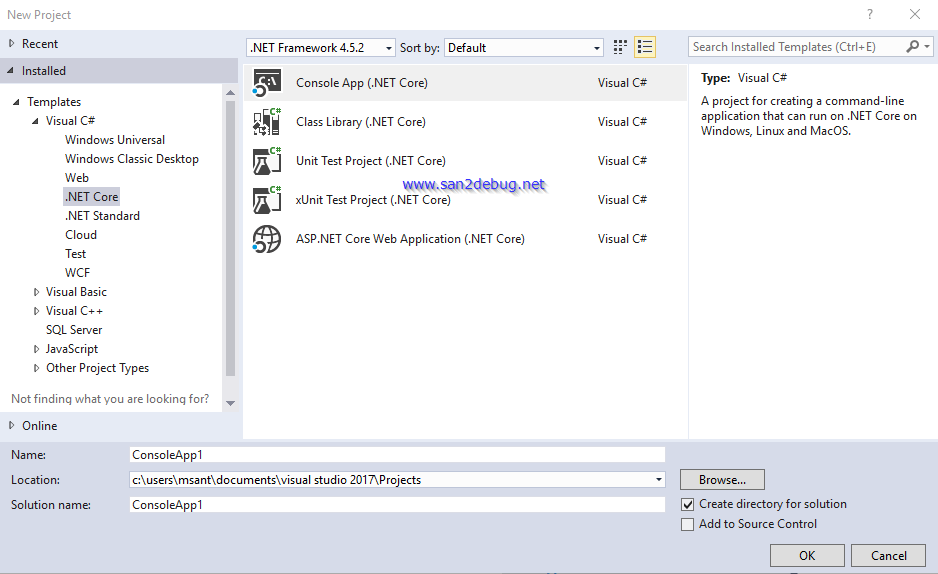
Task: Select the 'Console App (.NET Core)' template name
Action: [361, 83]
